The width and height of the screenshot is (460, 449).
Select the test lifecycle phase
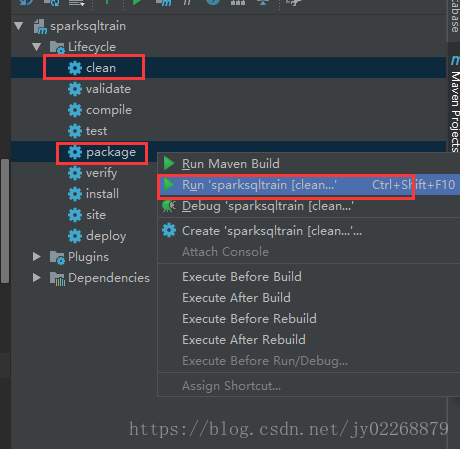(97, 131)
